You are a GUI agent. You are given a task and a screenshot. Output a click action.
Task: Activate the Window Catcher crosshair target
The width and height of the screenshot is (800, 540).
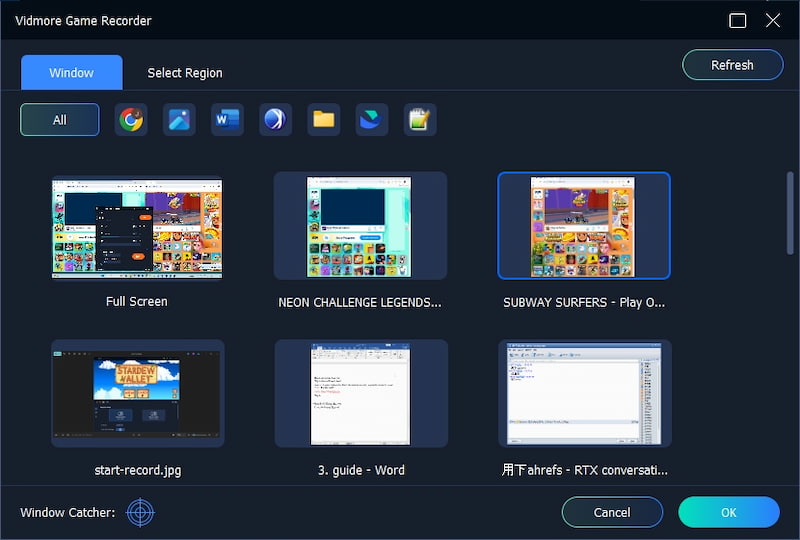coord(141,513)
